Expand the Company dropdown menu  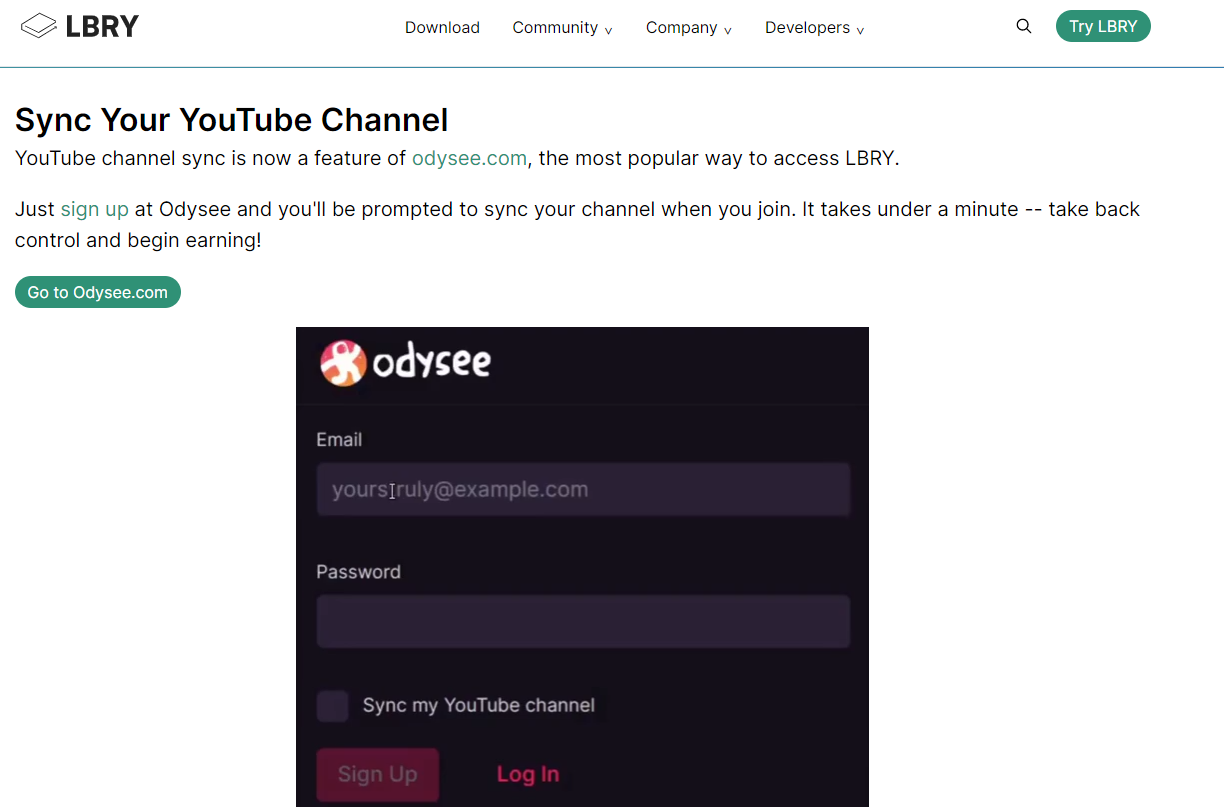pos(688,28)
